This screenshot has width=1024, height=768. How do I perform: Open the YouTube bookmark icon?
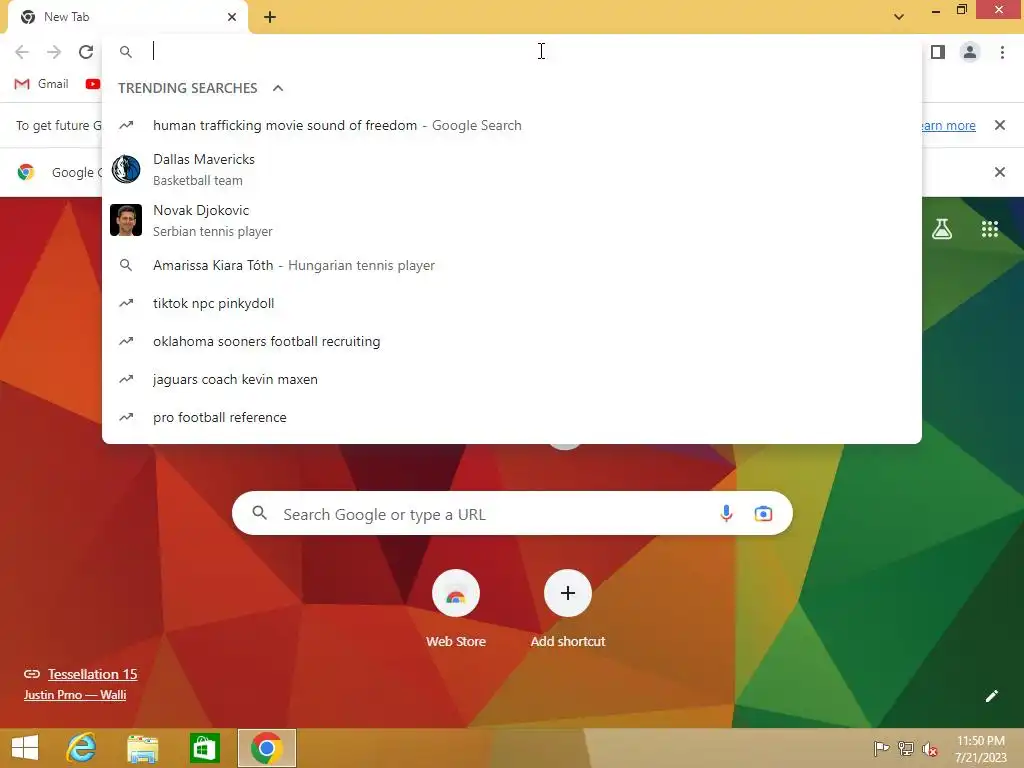pyautogui.click(x=93, y=84)
